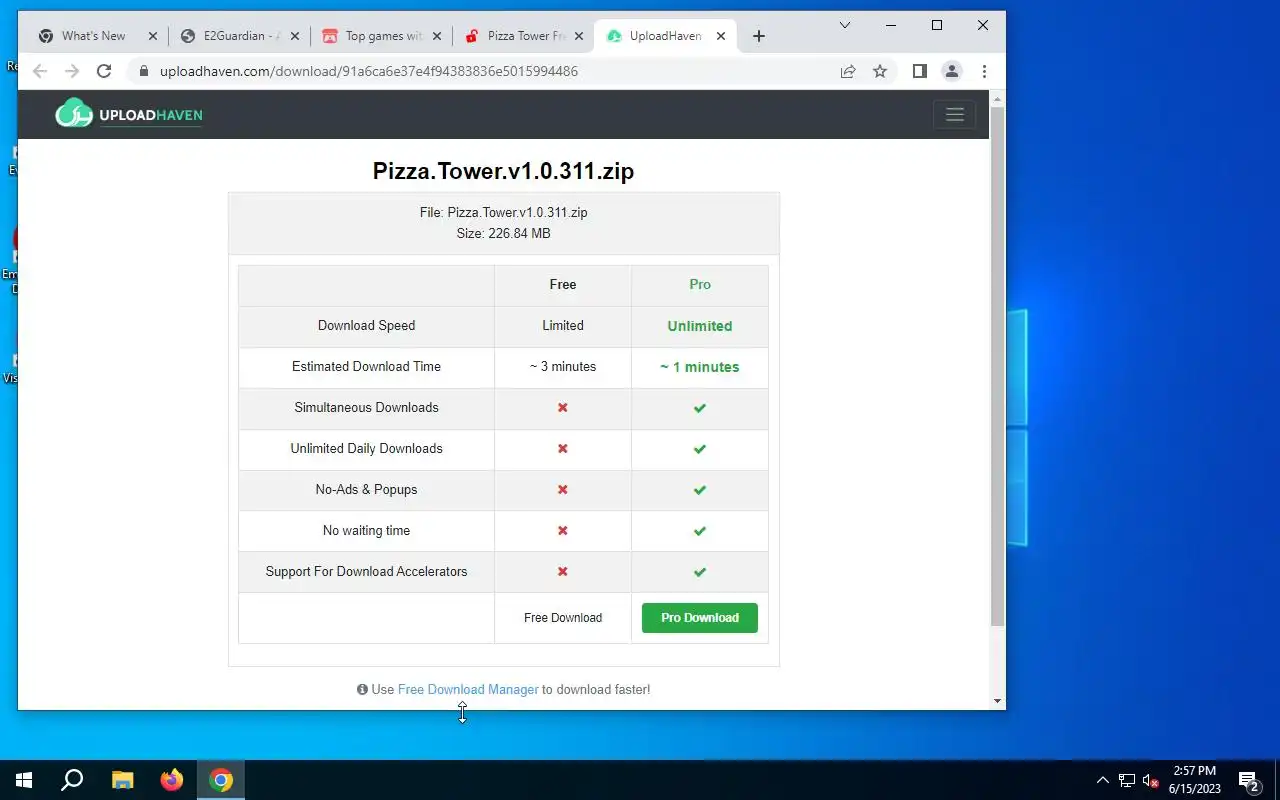The height and width of the screenshot is (800, 1280).
Task: Open the tab search dropdown arrow
Action: tap(845, 25)
